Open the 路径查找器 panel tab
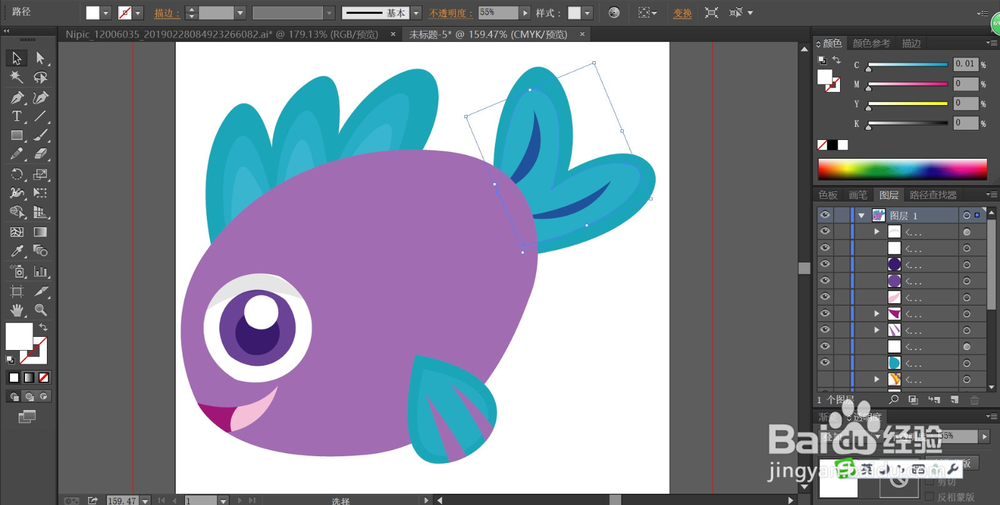The width and height of the screenshot is (1000, 505). [931, 195]
